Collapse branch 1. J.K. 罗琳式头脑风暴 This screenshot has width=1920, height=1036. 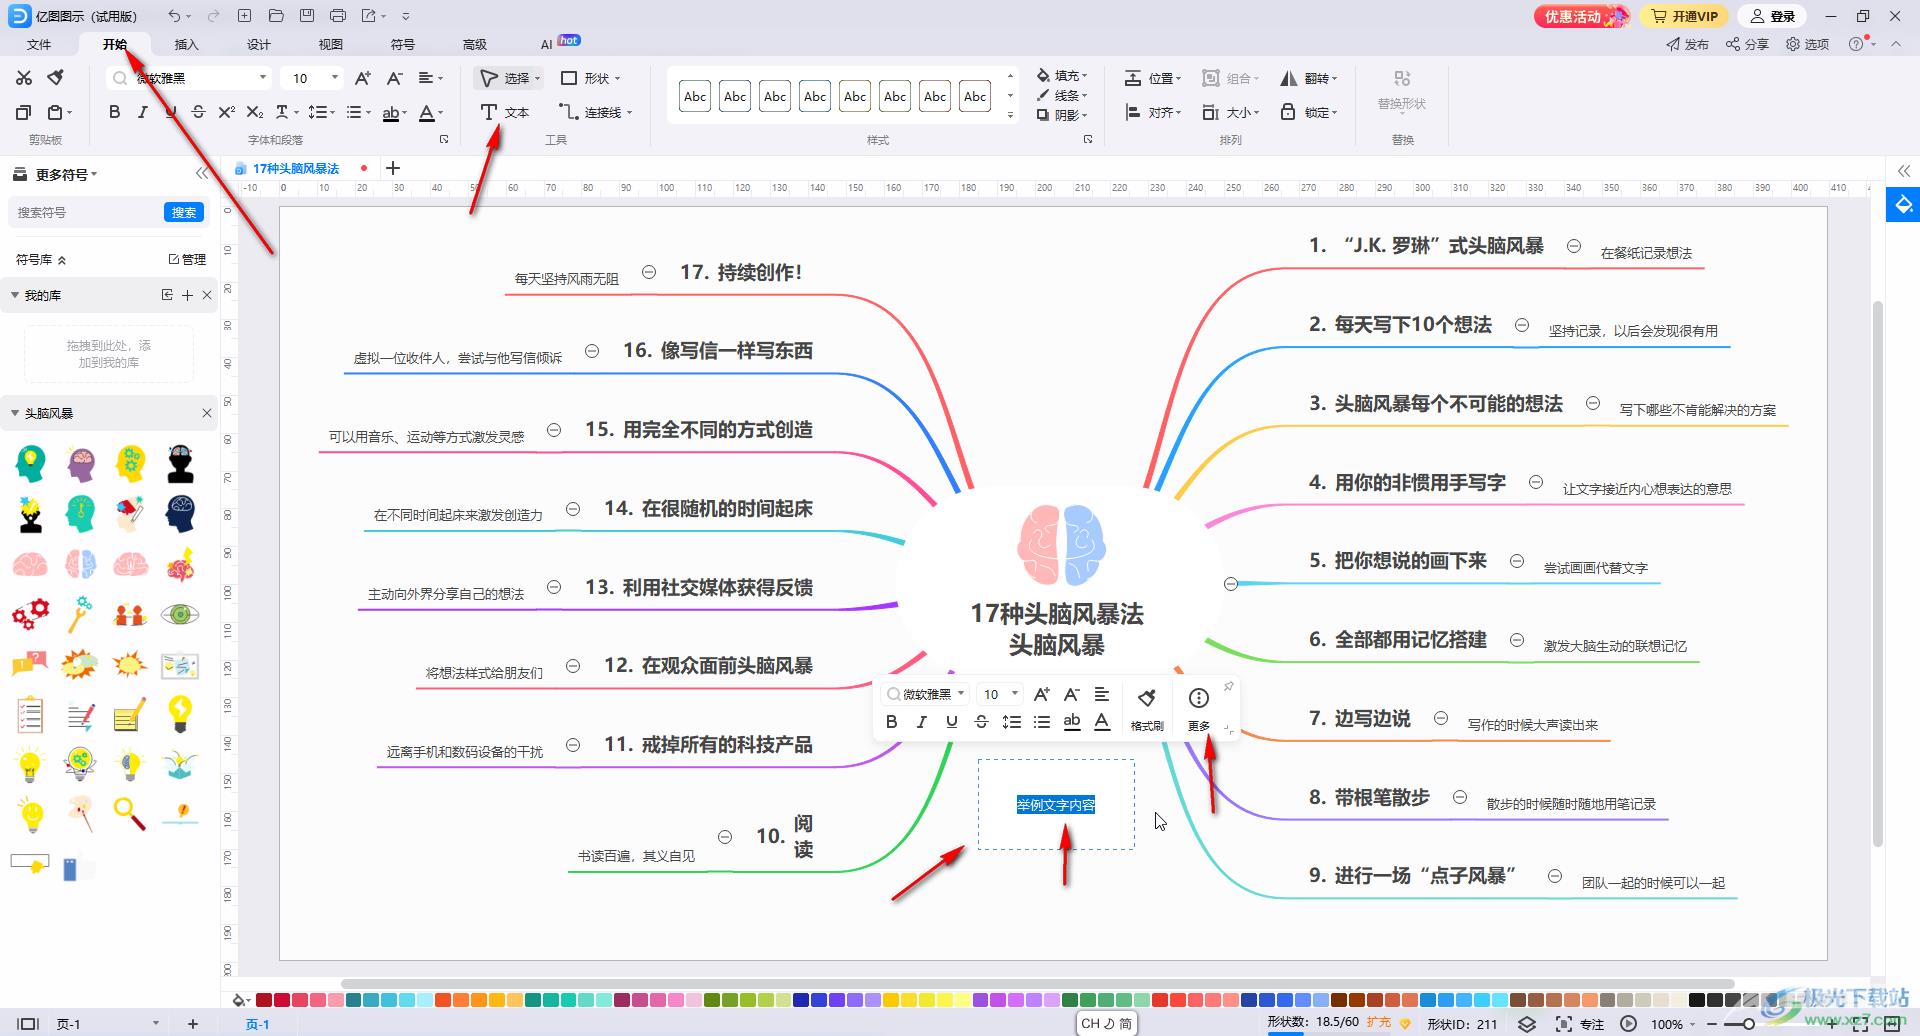tap(1574, 246)
